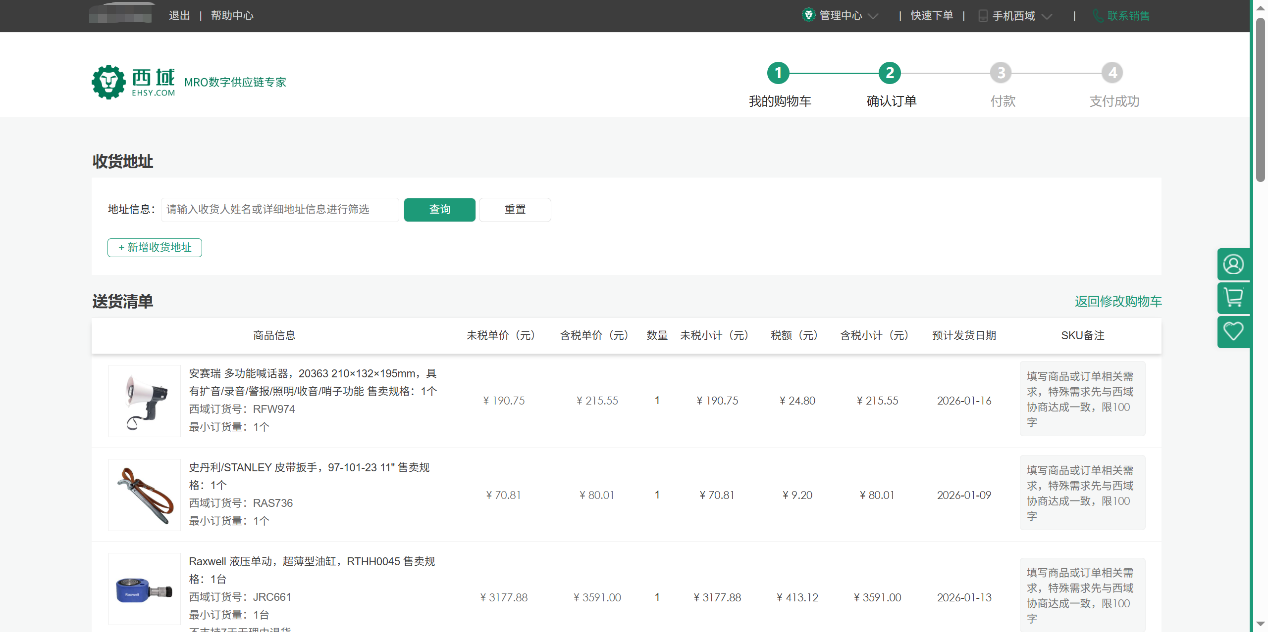Click the heart favorites sidebar icon

pyautogui.click(x=1233, y=331)
